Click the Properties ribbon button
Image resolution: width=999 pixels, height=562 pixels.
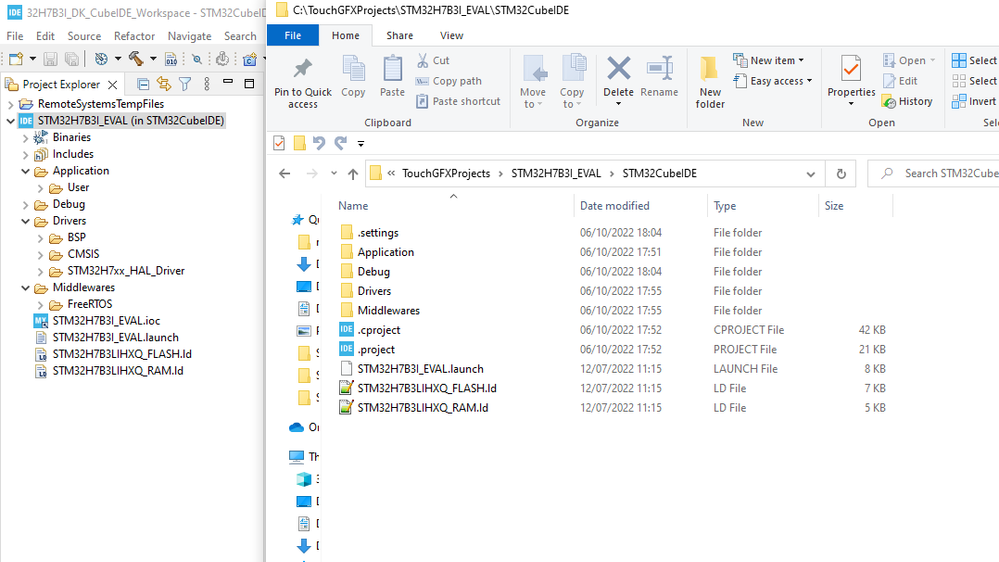(x=851, y=80)
